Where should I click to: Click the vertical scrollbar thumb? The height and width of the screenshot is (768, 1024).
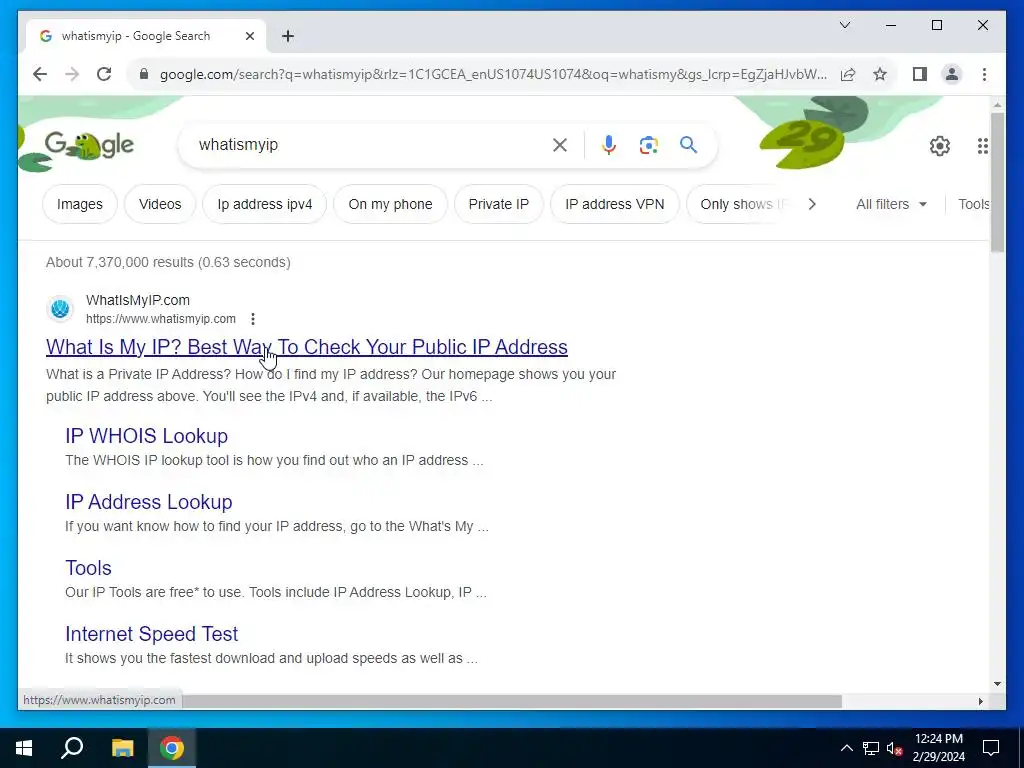click(997, 183)
